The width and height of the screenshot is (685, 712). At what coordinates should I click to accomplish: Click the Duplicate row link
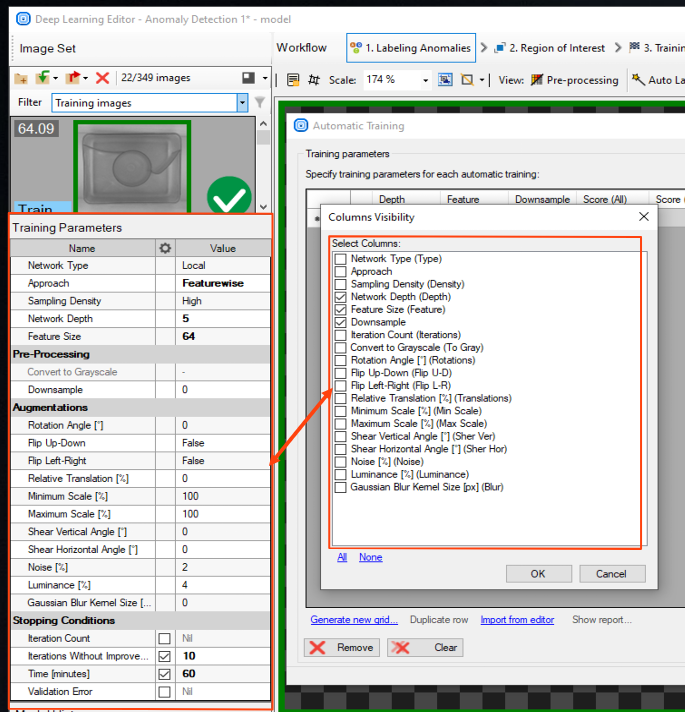pos(439,620)
